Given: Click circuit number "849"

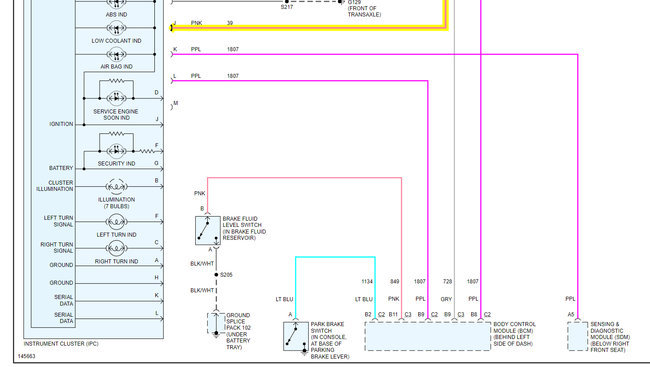Looking at the screenshot, I should [394, 282].
